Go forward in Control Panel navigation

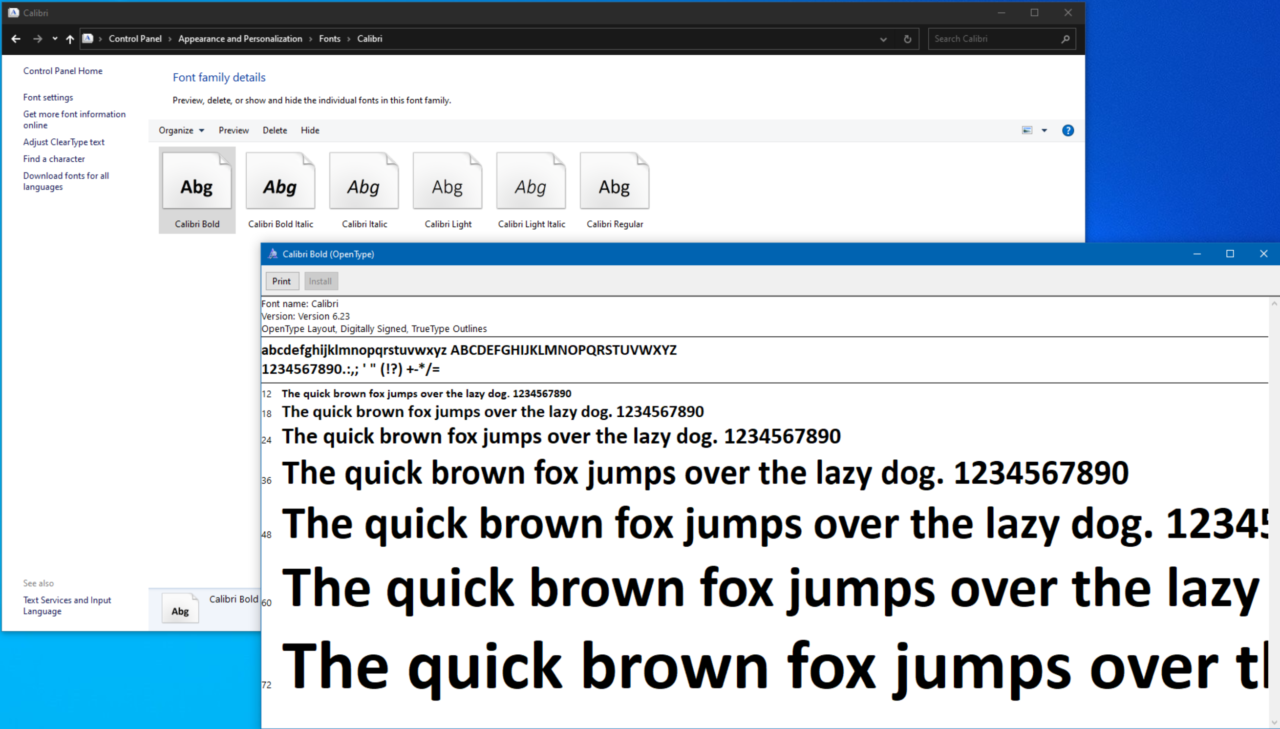click(x=37, y=39)
